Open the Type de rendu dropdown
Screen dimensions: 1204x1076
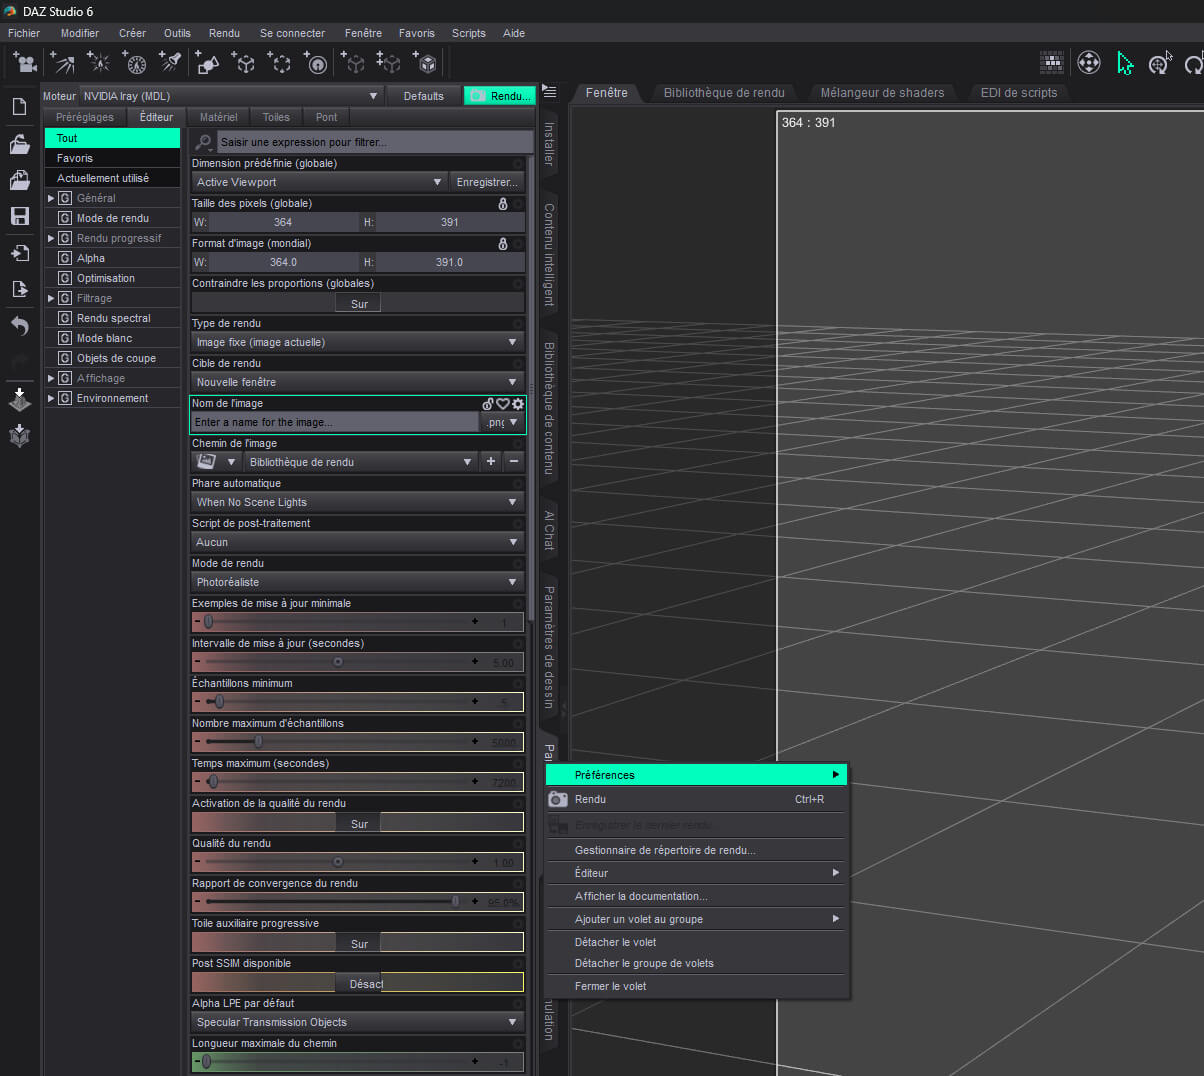358,342
